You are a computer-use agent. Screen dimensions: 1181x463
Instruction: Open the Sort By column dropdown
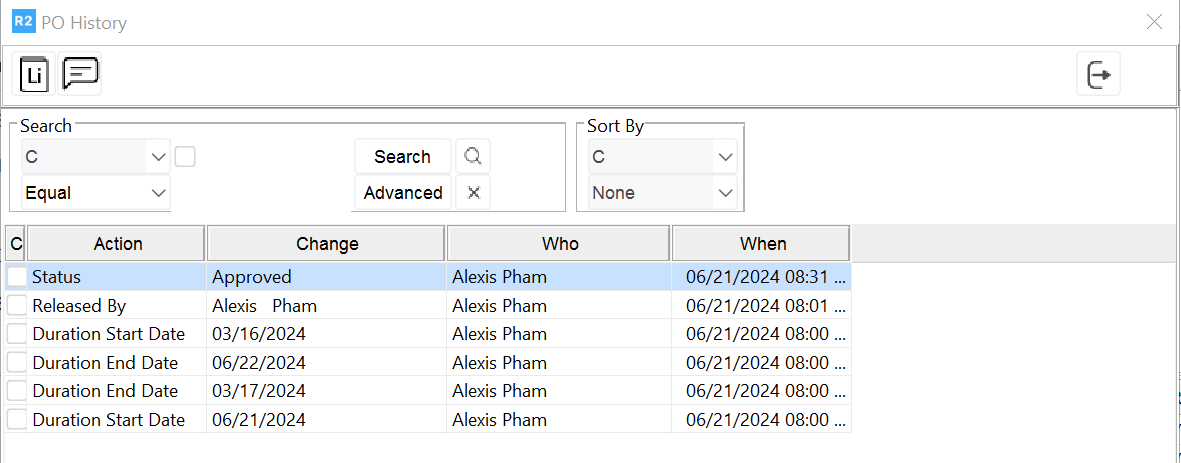tap(725, 157)
